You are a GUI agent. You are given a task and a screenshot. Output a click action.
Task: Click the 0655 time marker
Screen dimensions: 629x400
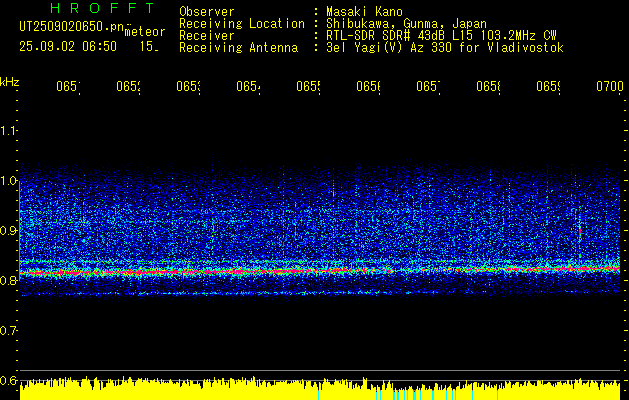308,86
